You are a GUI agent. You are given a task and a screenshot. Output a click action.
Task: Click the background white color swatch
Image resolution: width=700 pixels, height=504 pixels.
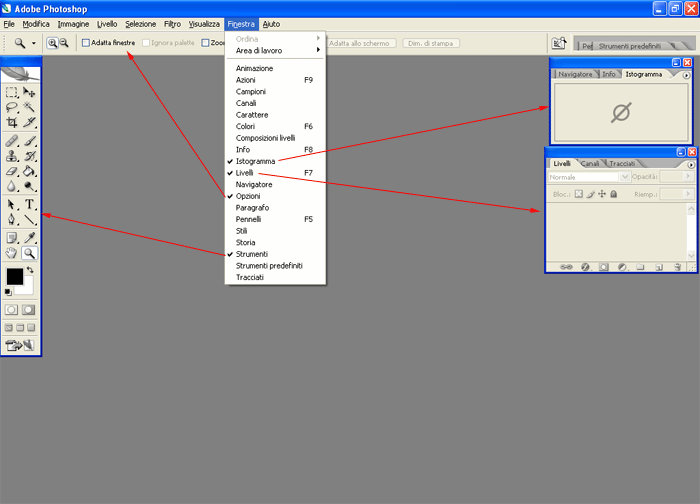point(27,288)
